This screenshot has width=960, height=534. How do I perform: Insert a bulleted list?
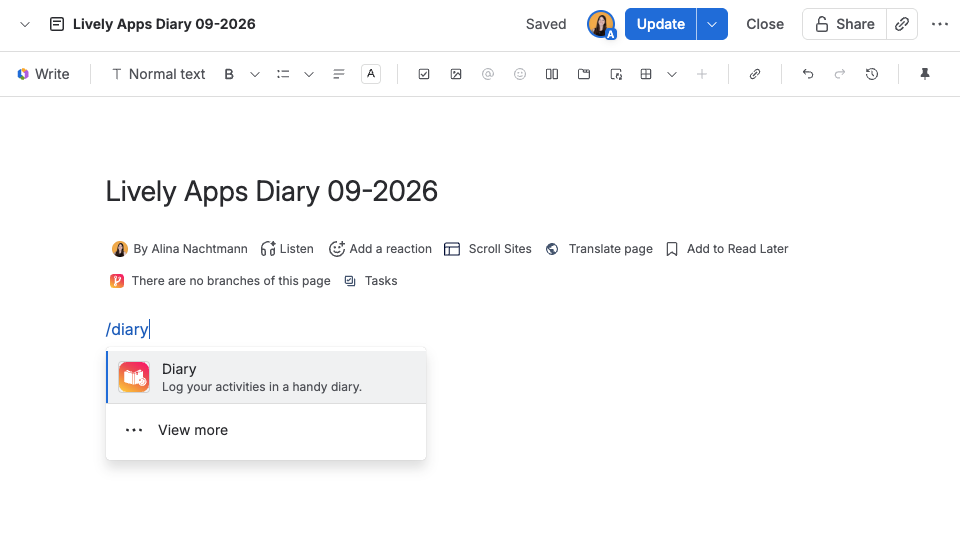click(x=283, y=74)
